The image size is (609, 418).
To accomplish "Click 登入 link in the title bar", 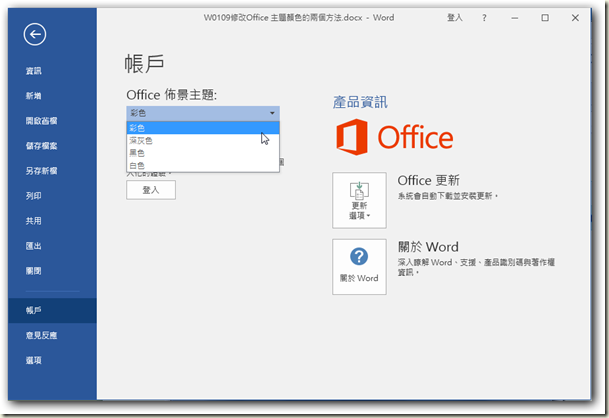I will click(x=455, y=17).
